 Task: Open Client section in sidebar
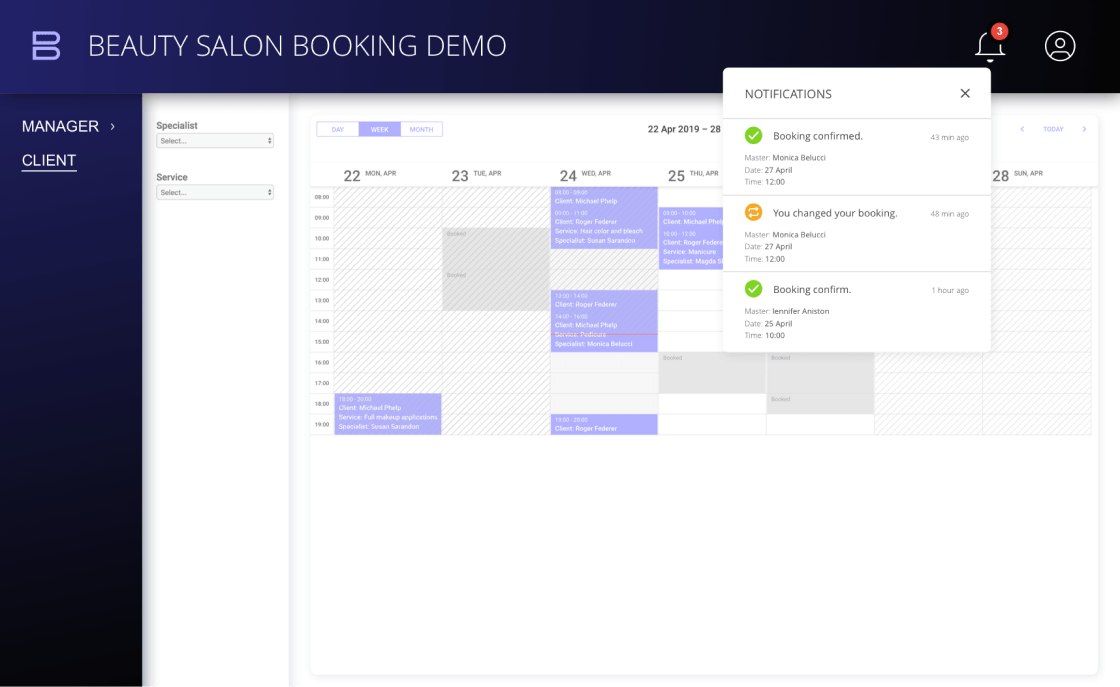pos(49,160)
